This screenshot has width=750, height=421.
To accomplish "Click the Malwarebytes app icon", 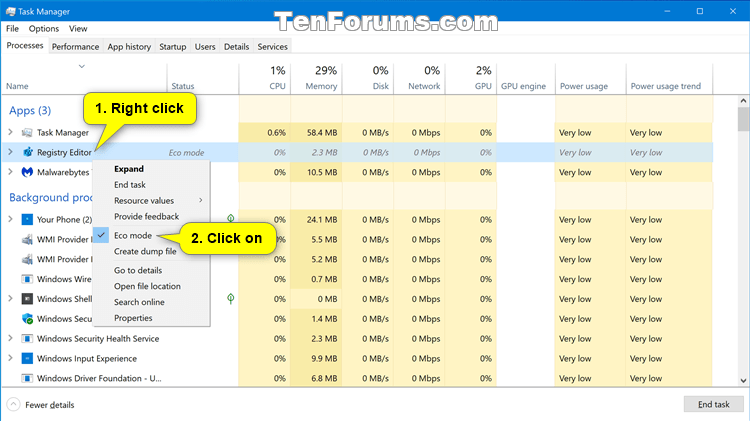I will 27,172.
